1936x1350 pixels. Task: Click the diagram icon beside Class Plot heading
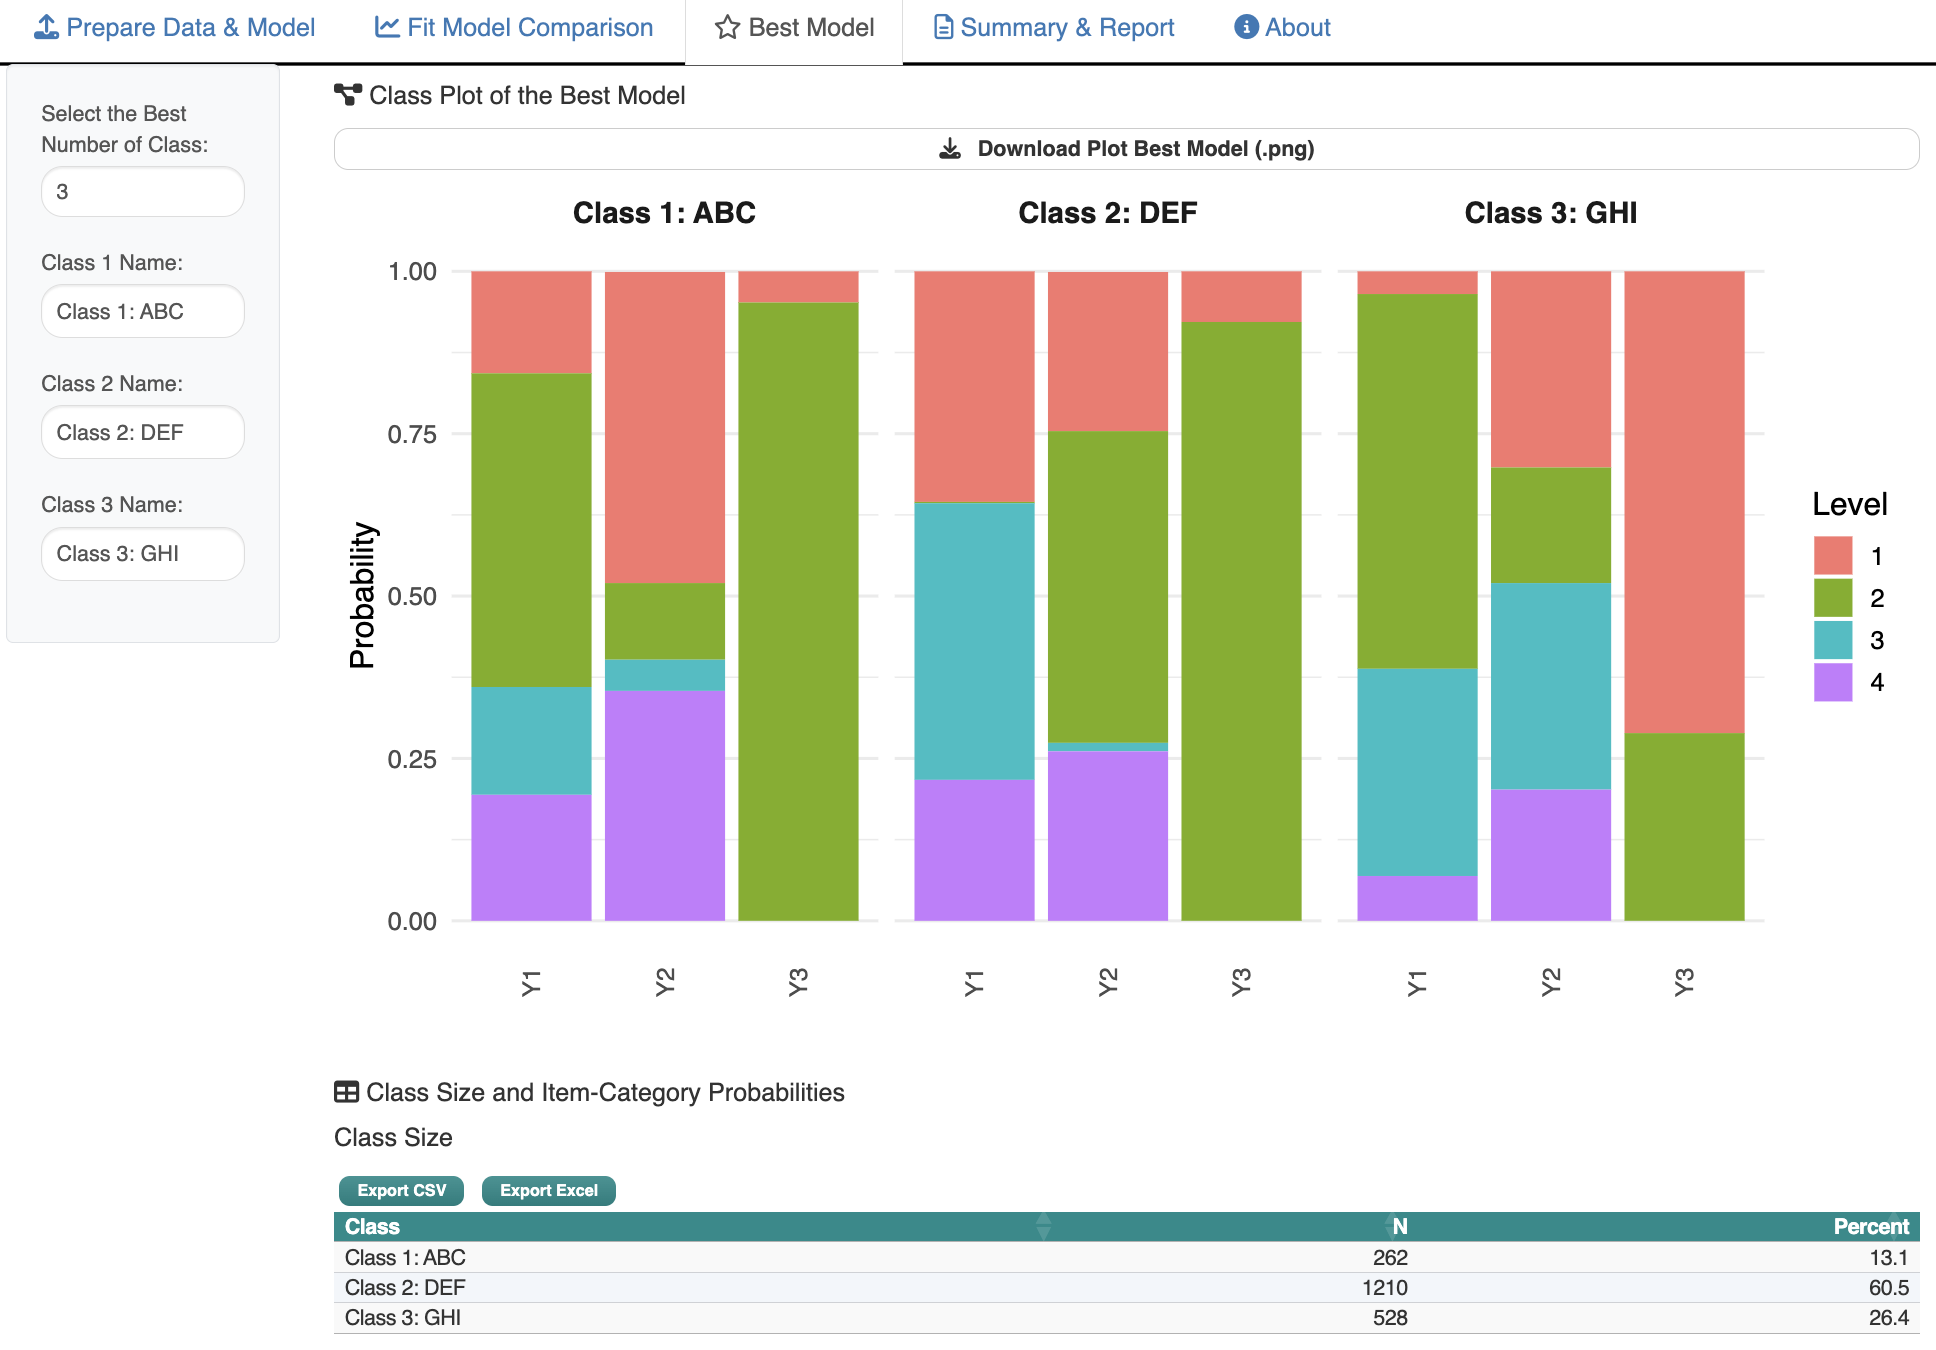[347, 95]
